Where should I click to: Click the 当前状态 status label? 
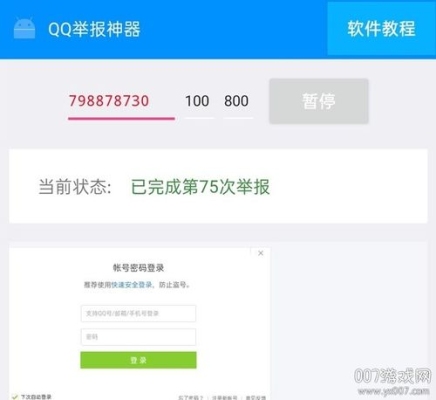pyautogui.click(x=75, y=187)
